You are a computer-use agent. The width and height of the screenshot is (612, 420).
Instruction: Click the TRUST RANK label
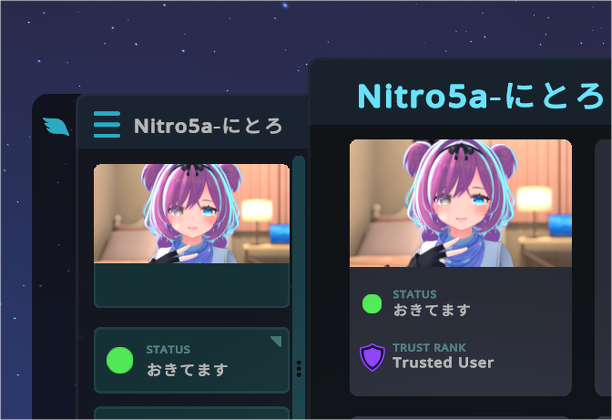click(429, 347)
